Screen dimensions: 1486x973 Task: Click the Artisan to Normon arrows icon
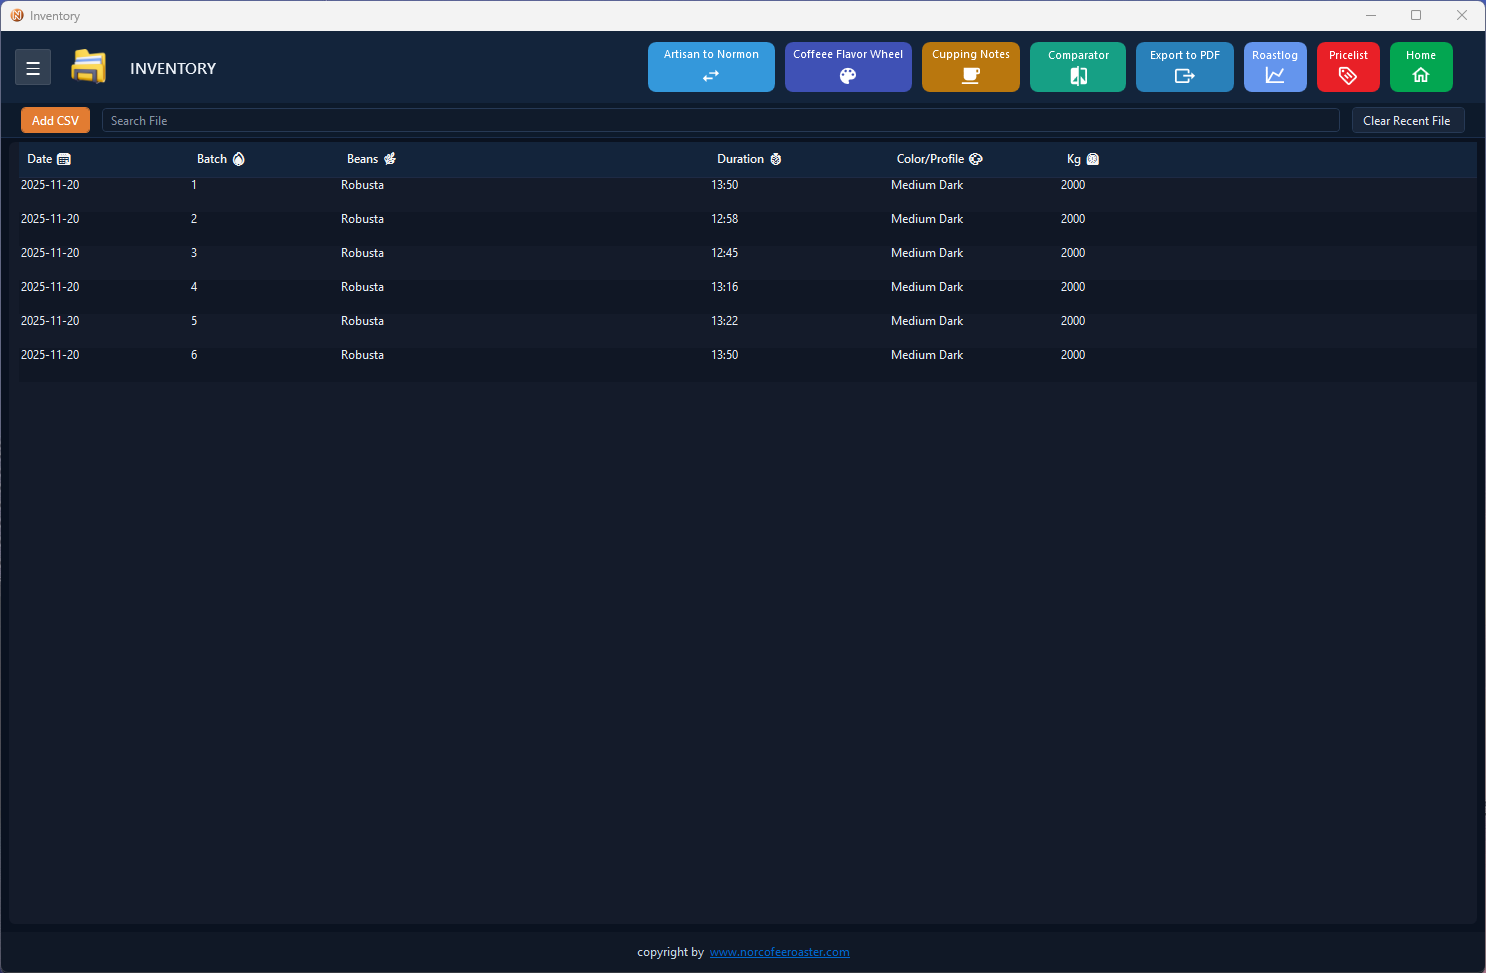pyautogui.click(x=711, y=75)
